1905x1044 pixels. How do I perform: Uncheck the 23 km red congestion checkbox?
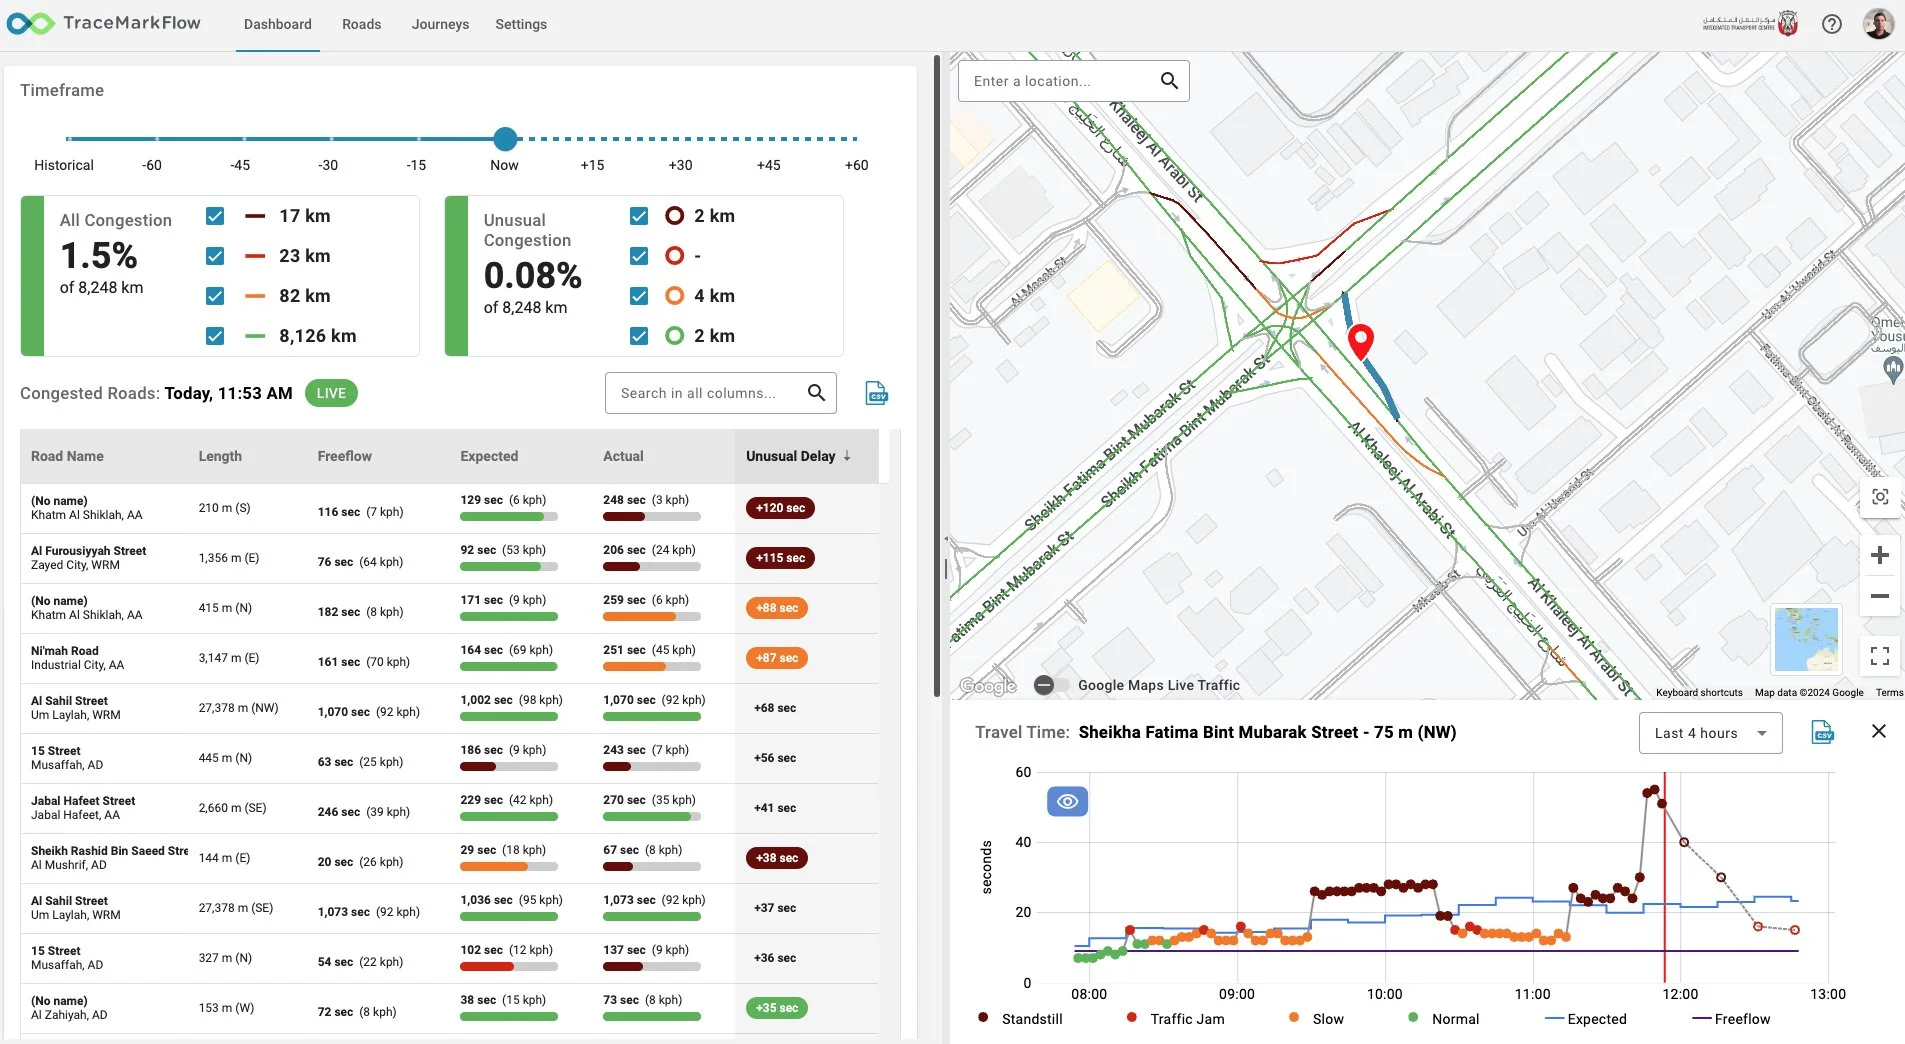coord(214,256)
